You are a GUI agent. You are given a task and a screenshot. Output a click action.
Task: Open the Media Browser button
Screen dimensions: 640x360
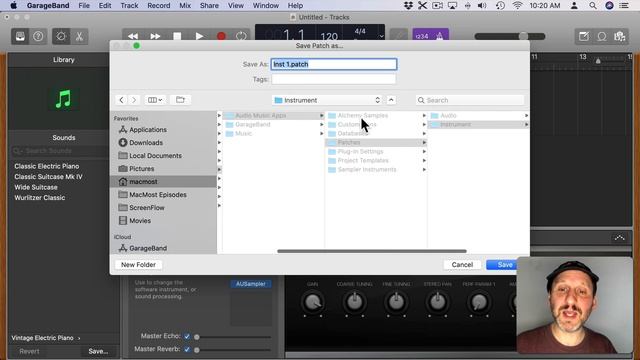(620, 36)
